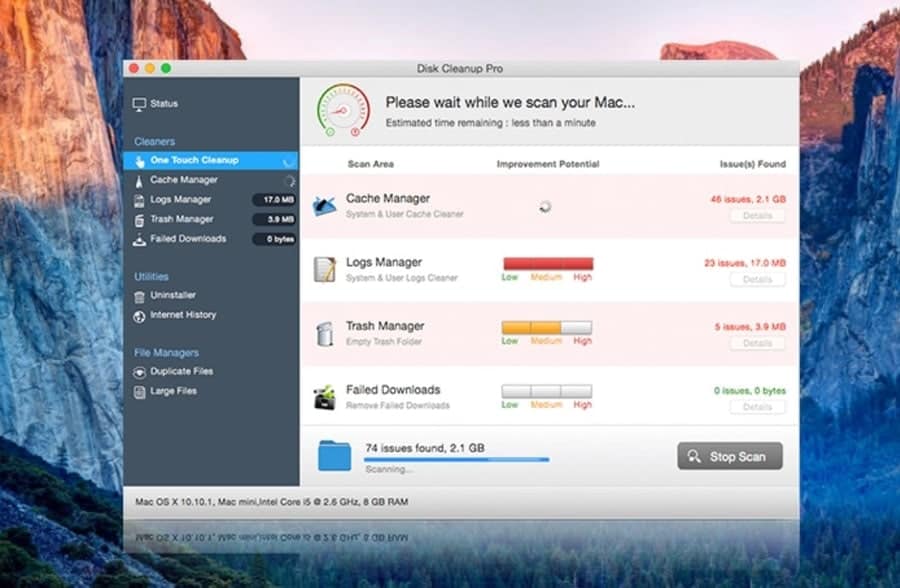The width and height of the screenshot is (900, 588).
Task: Open Large Files manager
Action: 173,391
